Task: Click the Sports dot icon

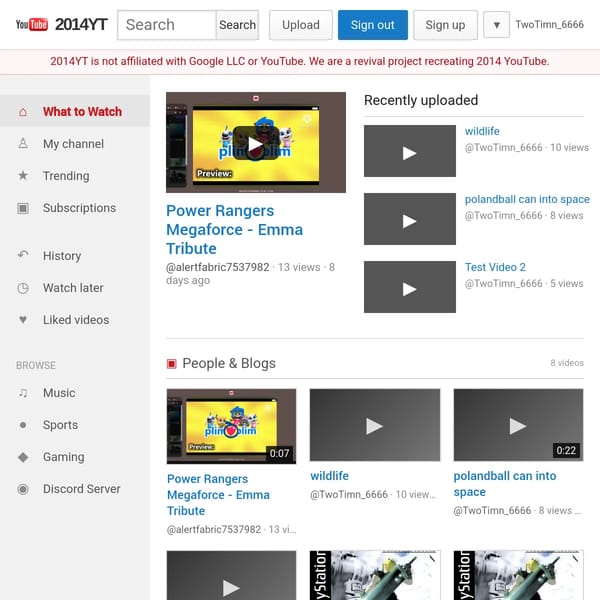Action: point(23,425)
